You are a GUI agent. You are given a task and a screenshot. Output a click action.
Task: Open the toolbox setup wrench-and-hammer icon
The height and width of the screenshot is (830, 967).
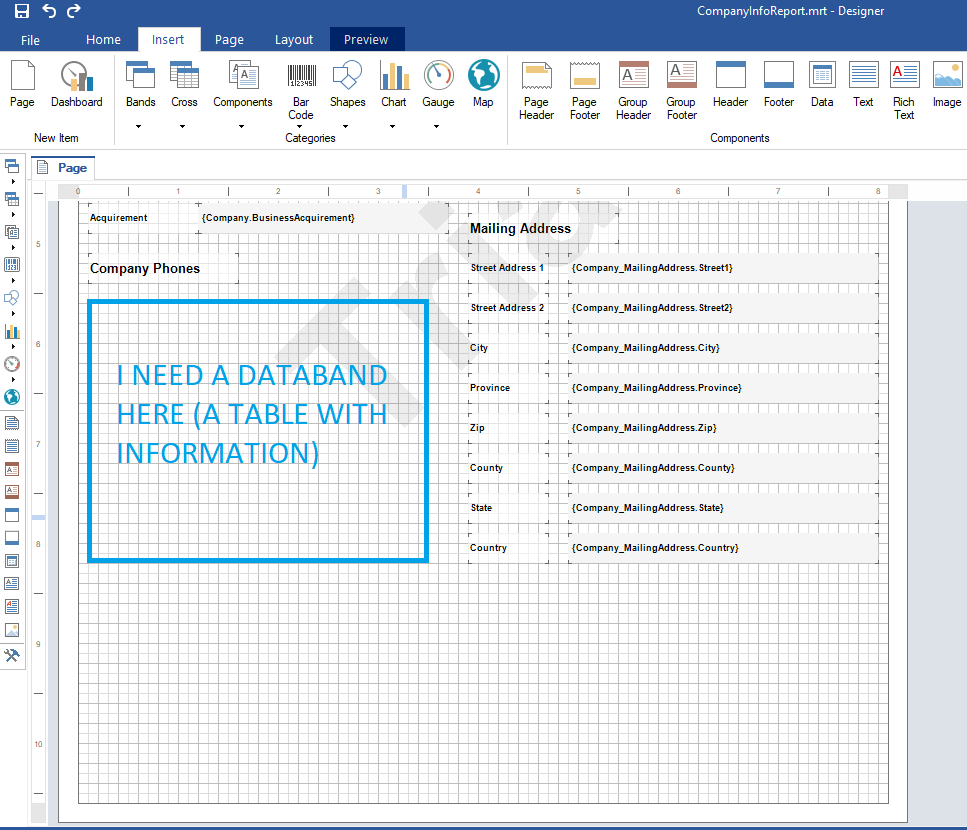pyautogui.click(x=12, y=655)
